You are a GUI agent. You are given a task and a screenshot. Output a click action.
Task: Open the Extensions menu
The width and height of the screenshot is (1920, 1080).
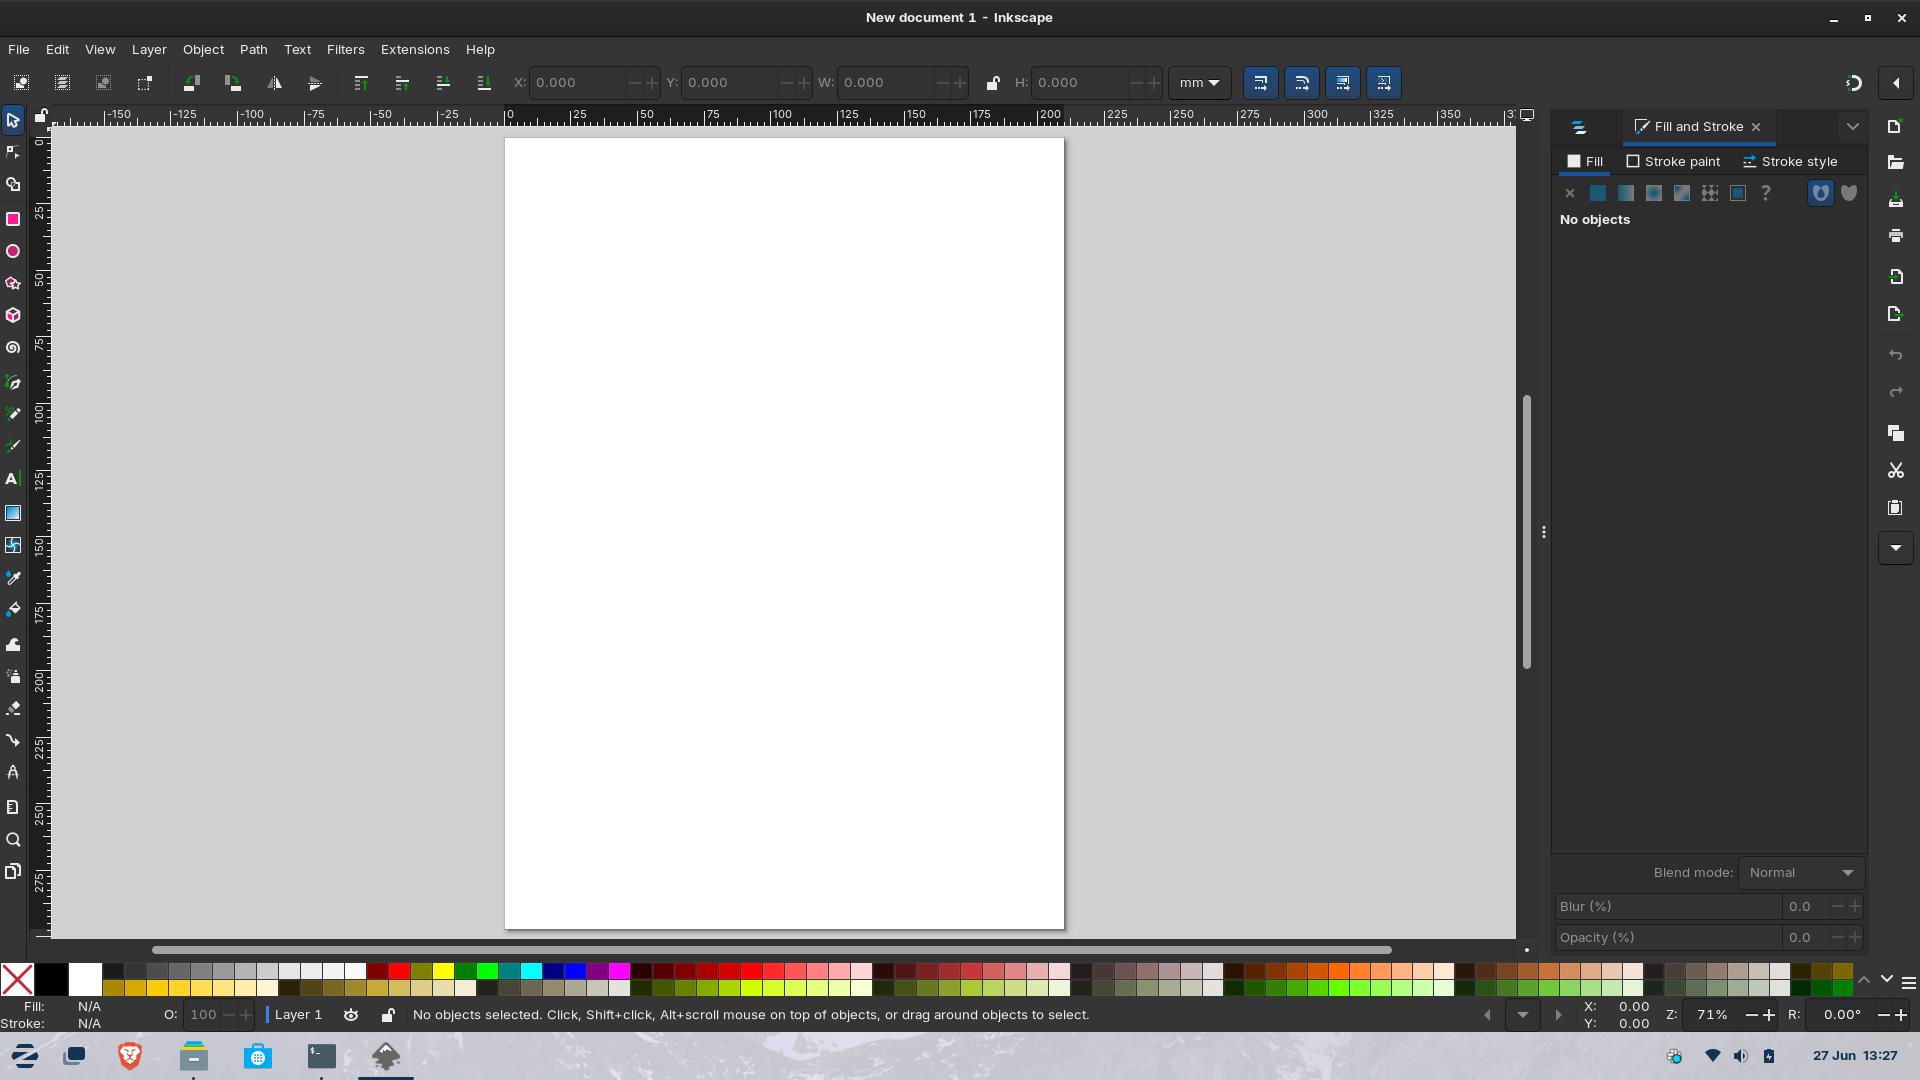pos(415,49)
